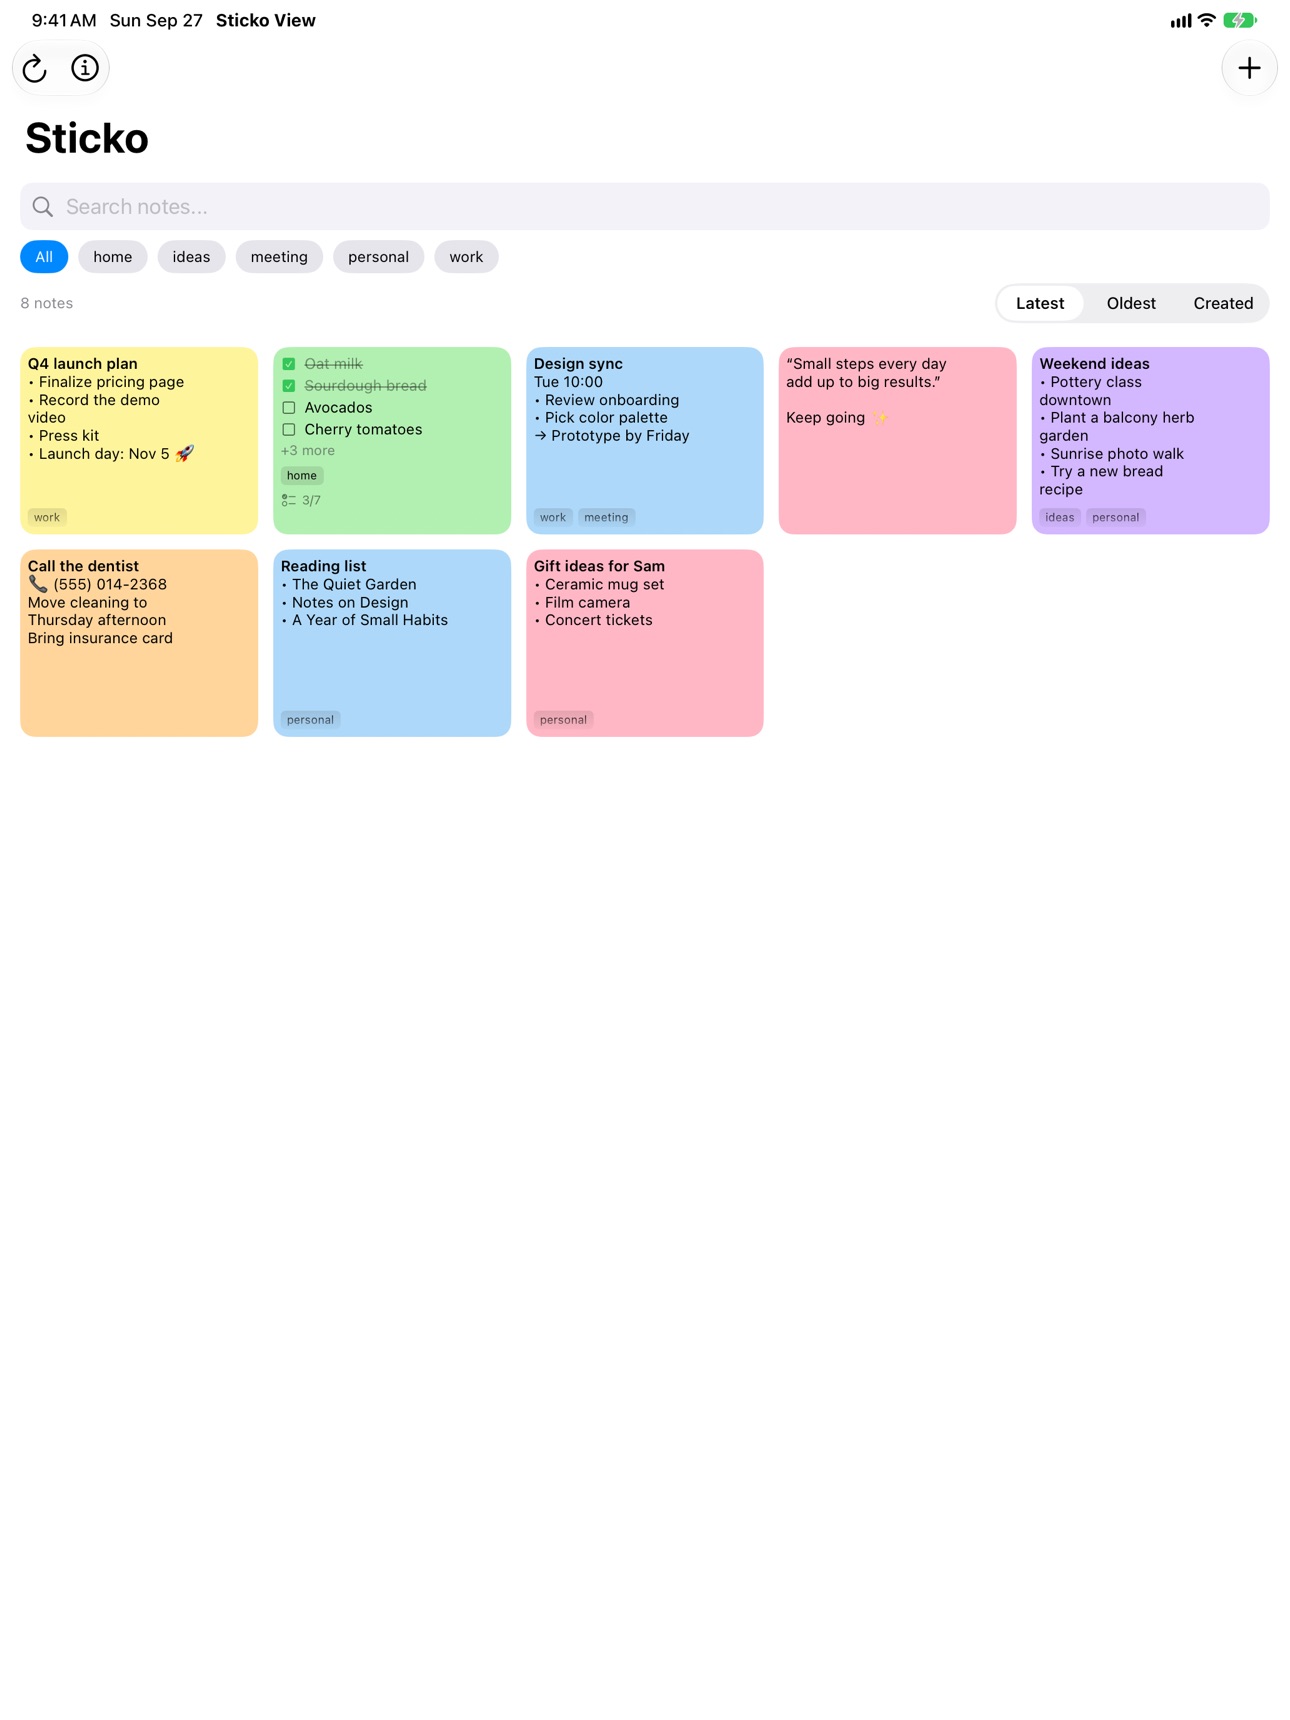This screenshot has height=1720, width=1290.
Task: Open the info icon
Action: click(x=85, y=68)
